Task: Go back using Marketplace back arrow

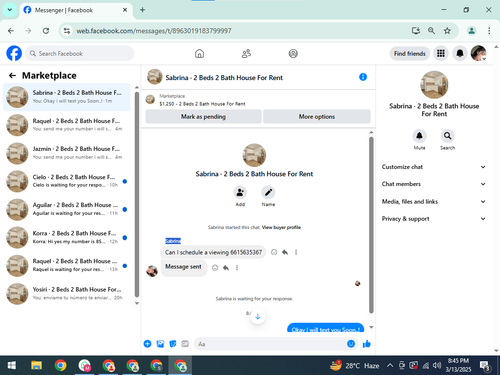Action: click(x=12, y=76)
